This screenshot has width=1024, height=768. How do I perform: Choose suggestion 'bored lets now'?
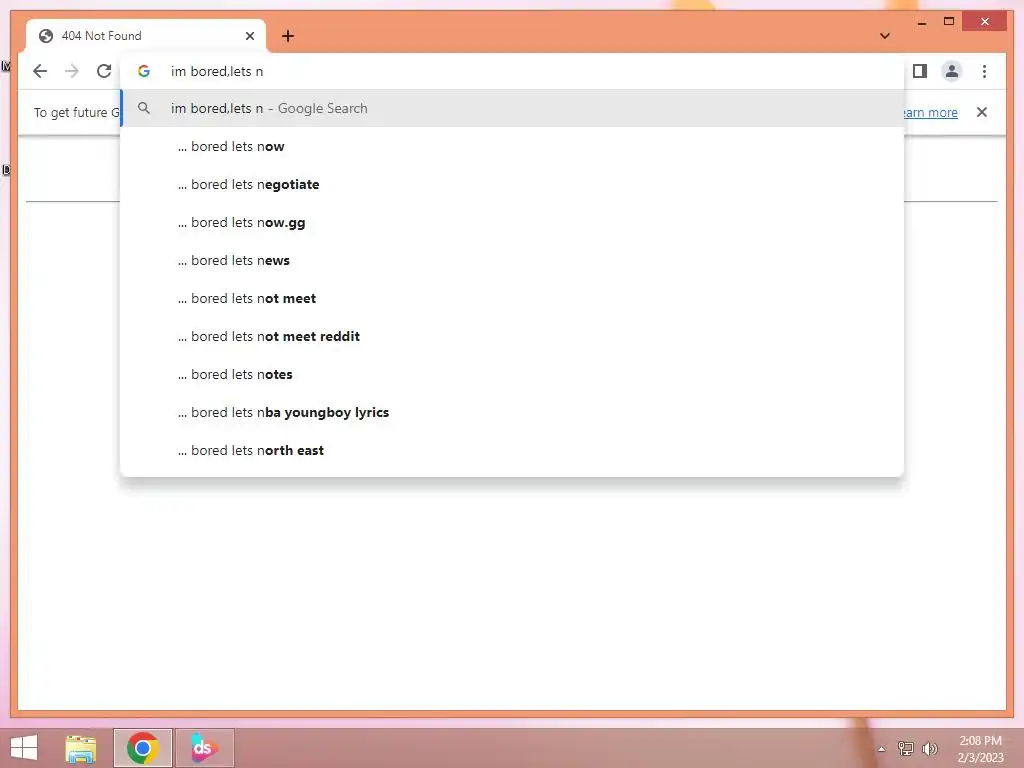513,146
